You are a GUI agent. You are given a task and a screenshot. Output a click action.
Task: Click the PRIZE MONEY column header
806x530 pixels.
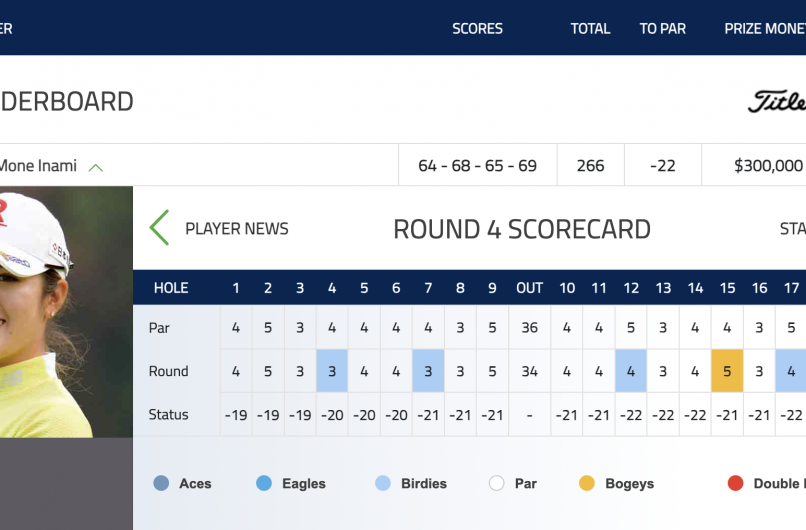764,29
